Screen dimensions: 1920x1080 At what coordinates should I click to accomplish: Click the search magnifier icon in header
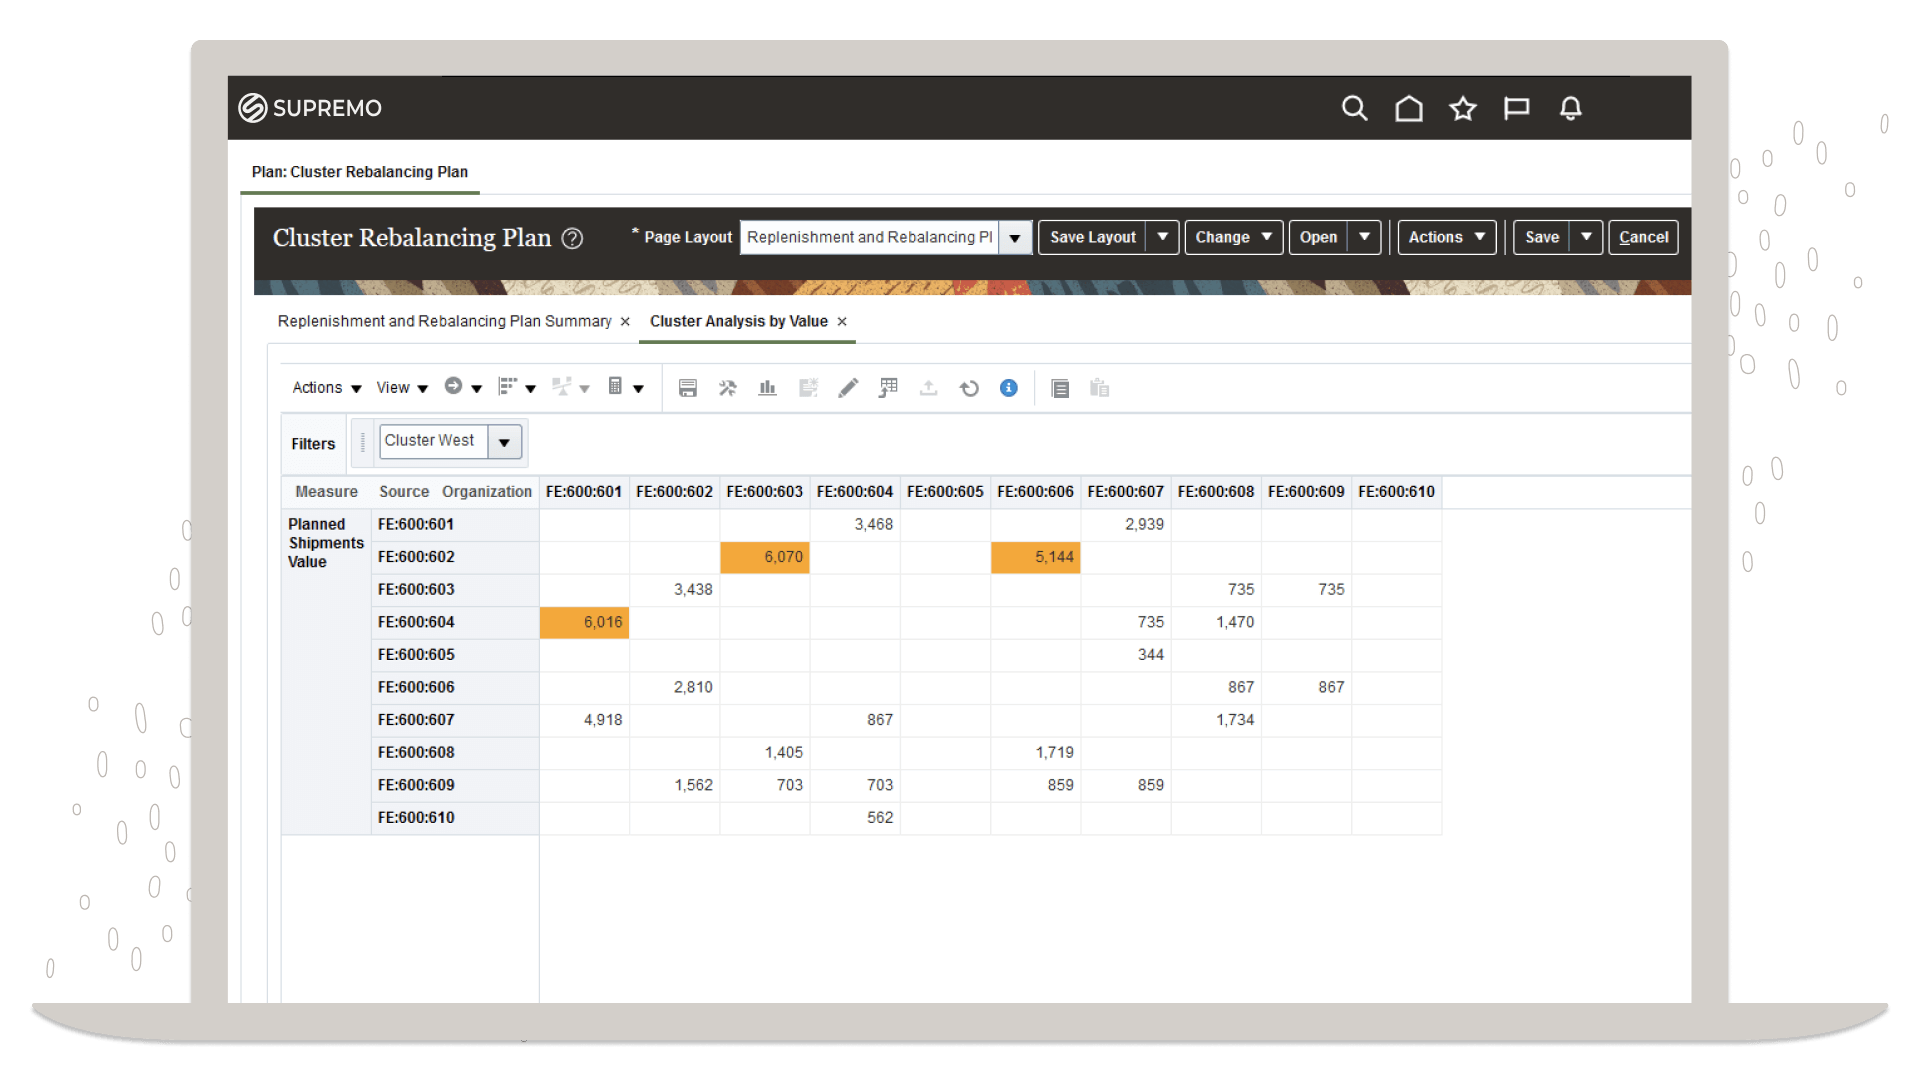[x=1354, y=108]
